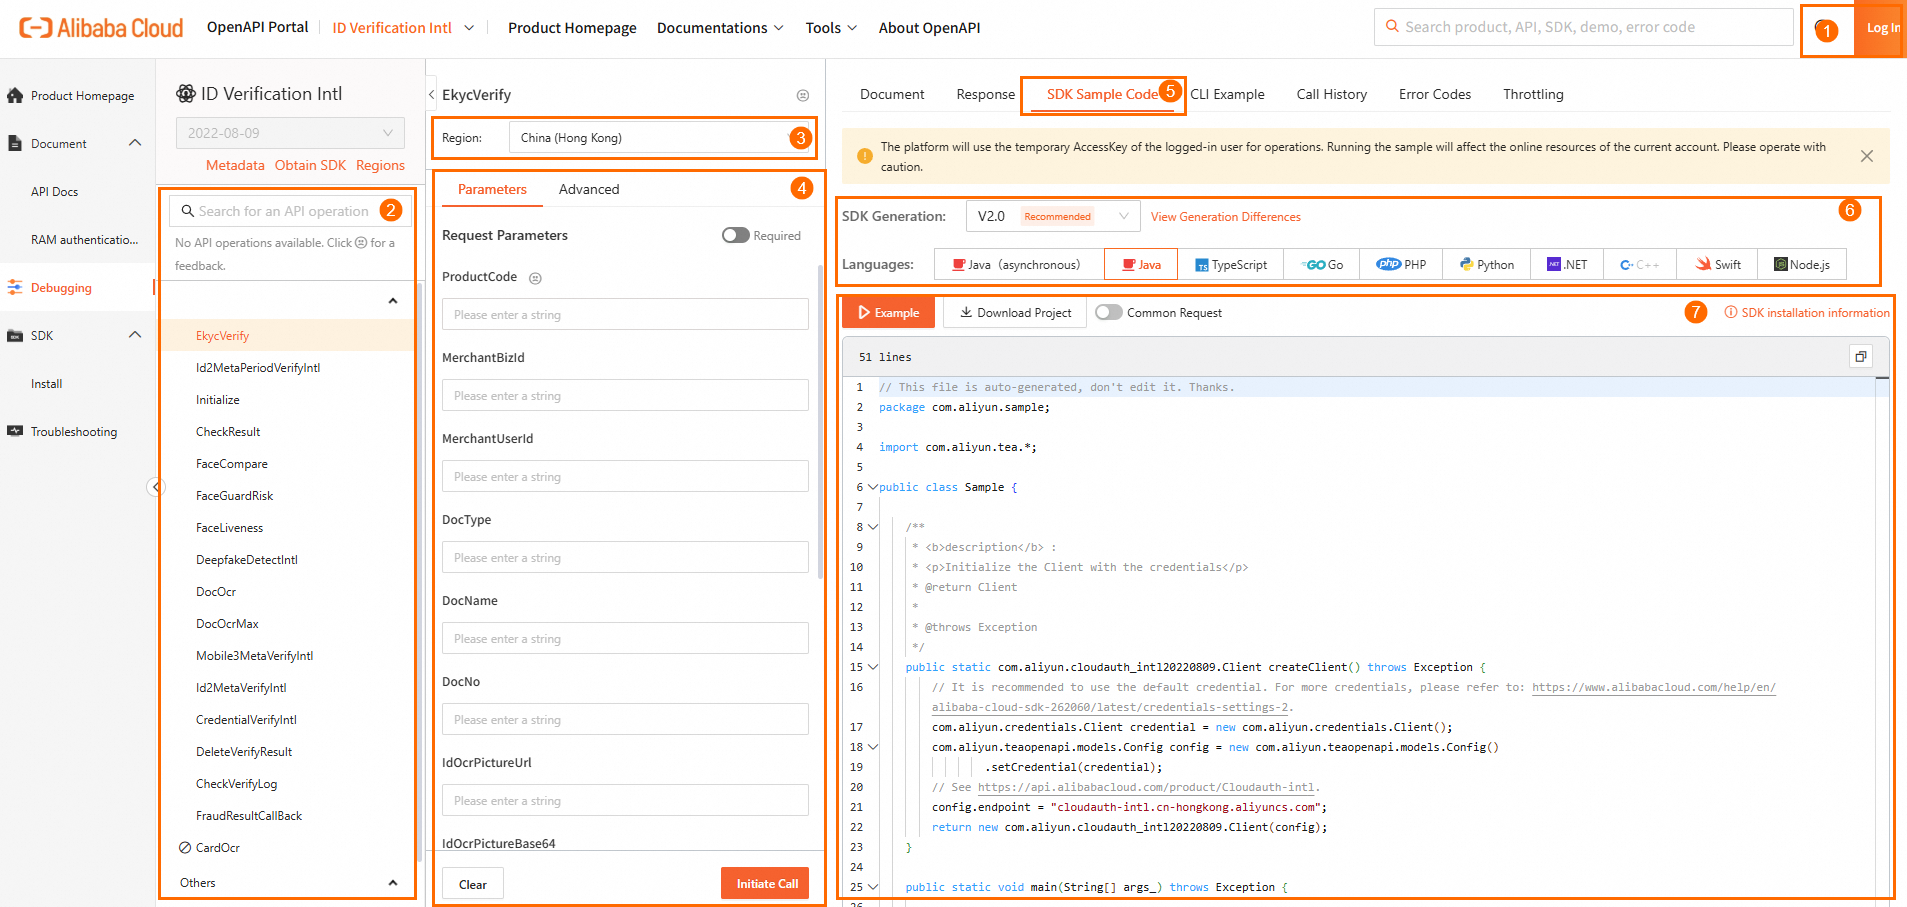Select the Go language
This screenshot has width=1907, height=907.
pyautogui.click(x=1323, y=265)
